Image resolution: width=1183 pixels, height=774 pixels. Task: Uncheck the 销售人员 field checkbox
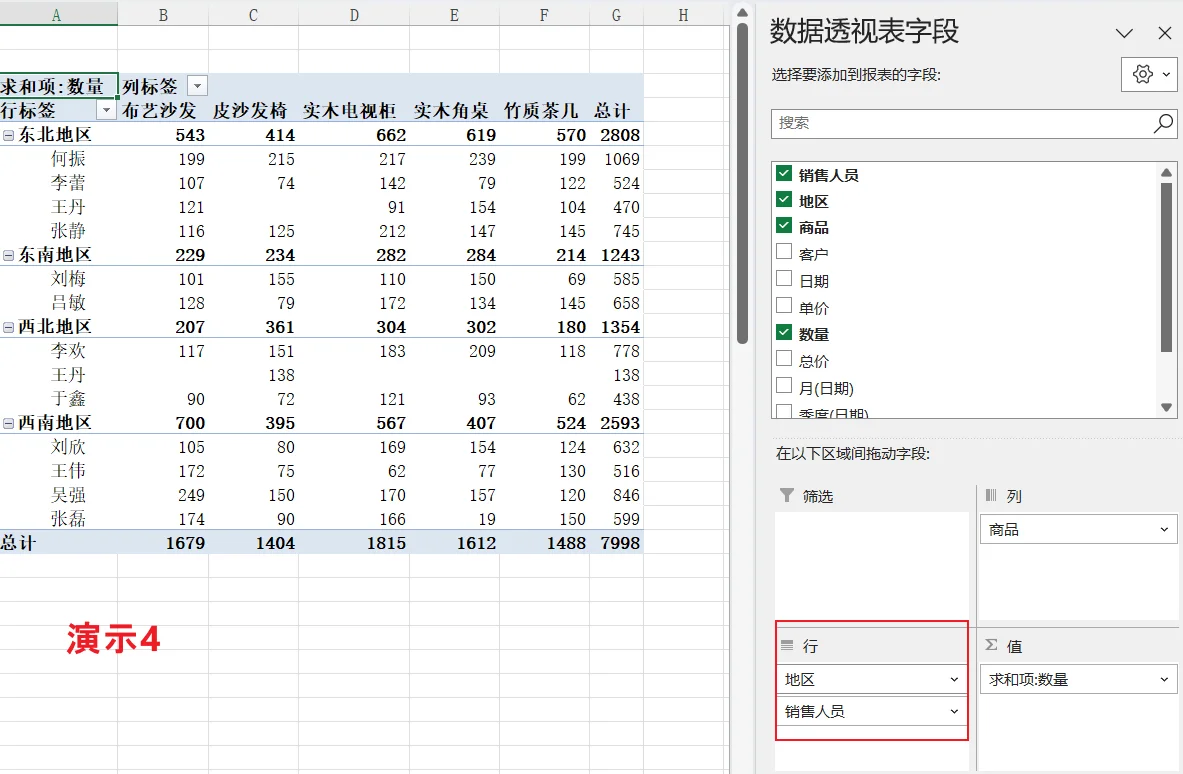pyautogui.click(x=784, y=174)
